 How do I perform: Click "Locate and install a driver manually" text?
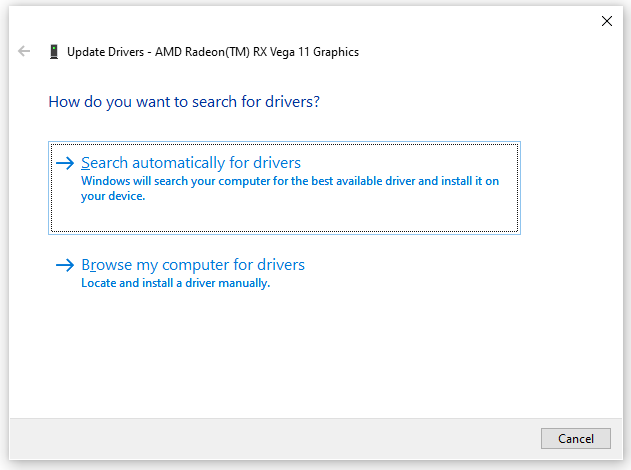[175, 283]
